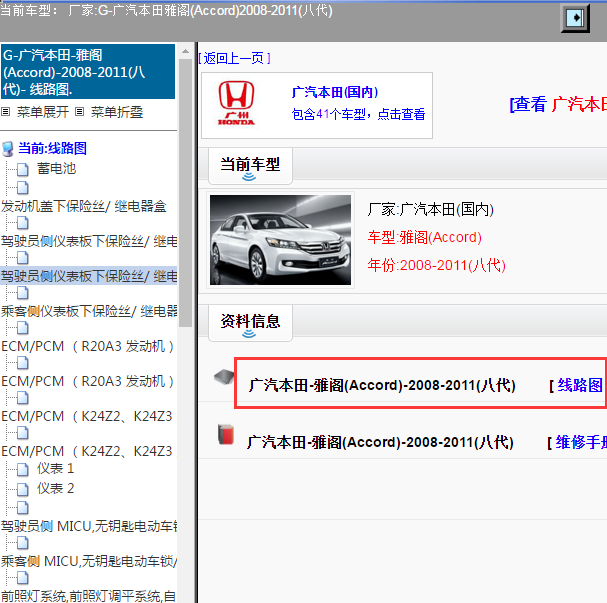Open 前照灯系统,前照灯调平系统 entry
Screen dimensions: 607x603
point(88,596)
